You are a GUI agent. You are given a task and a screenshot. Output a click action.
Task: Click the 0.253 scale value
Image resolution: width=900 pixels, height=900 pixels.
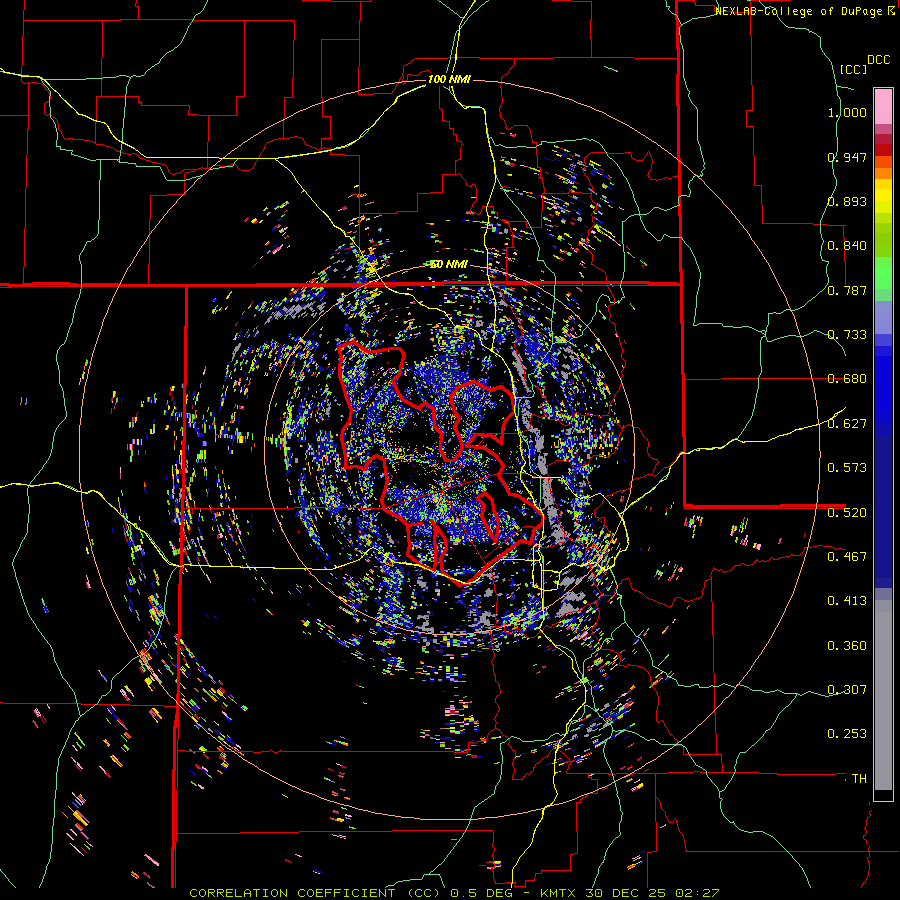[847, 734]
